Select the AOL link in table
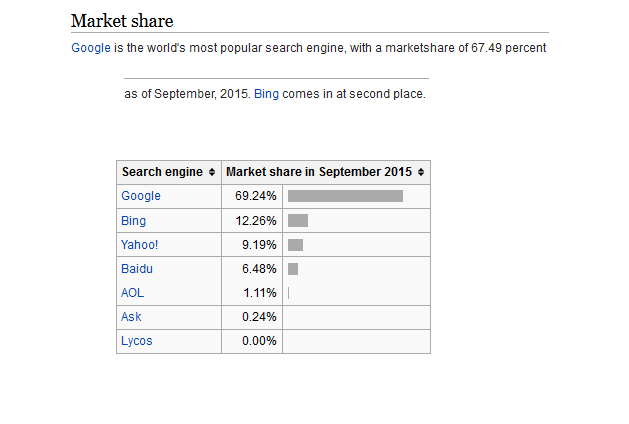Viewport: 629px width, 424px height. 132,293
